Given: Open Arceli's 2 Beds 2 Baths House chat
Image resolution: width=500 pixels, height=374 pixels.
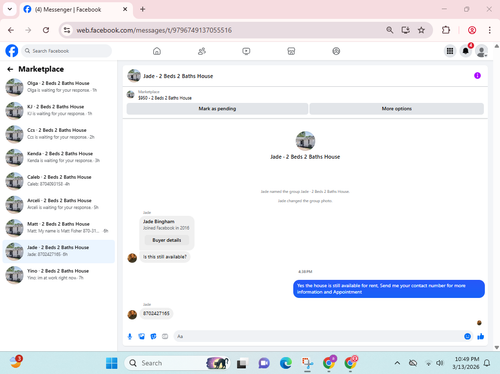Looking at the screenshot, I should [59, 204].
